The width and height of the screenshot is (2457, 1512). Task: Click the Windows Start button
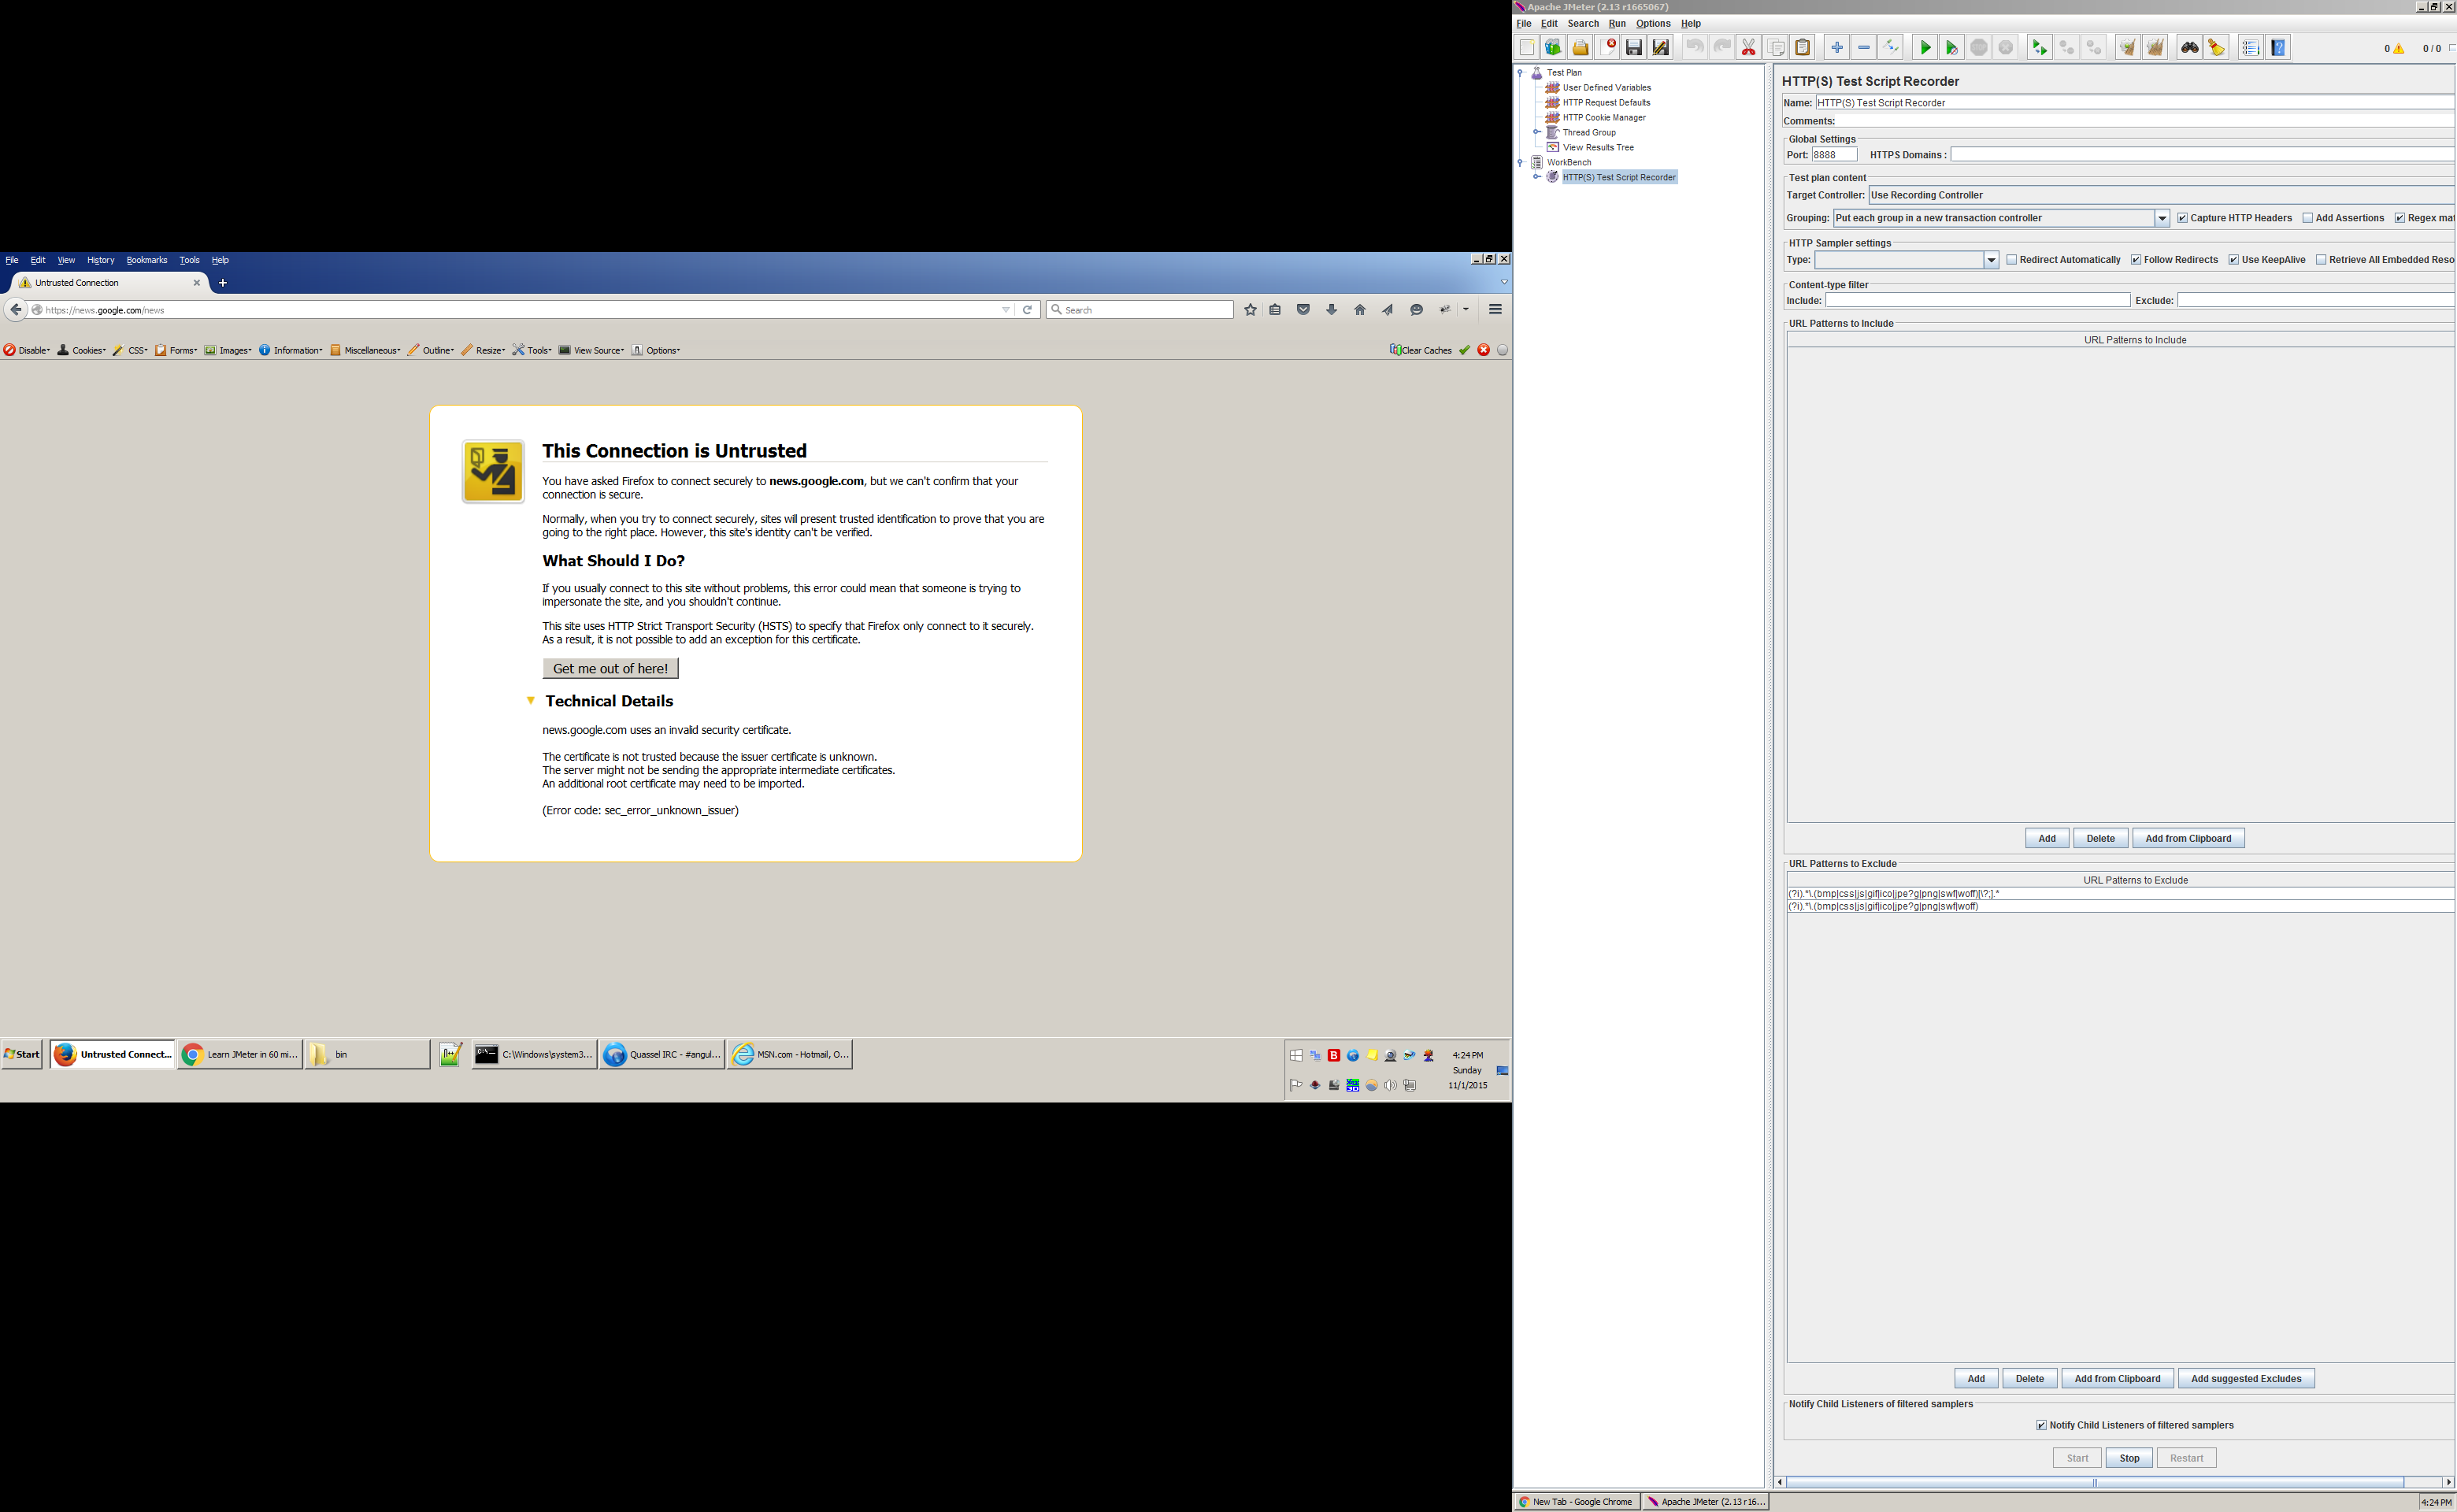(x=22, y=1054)
